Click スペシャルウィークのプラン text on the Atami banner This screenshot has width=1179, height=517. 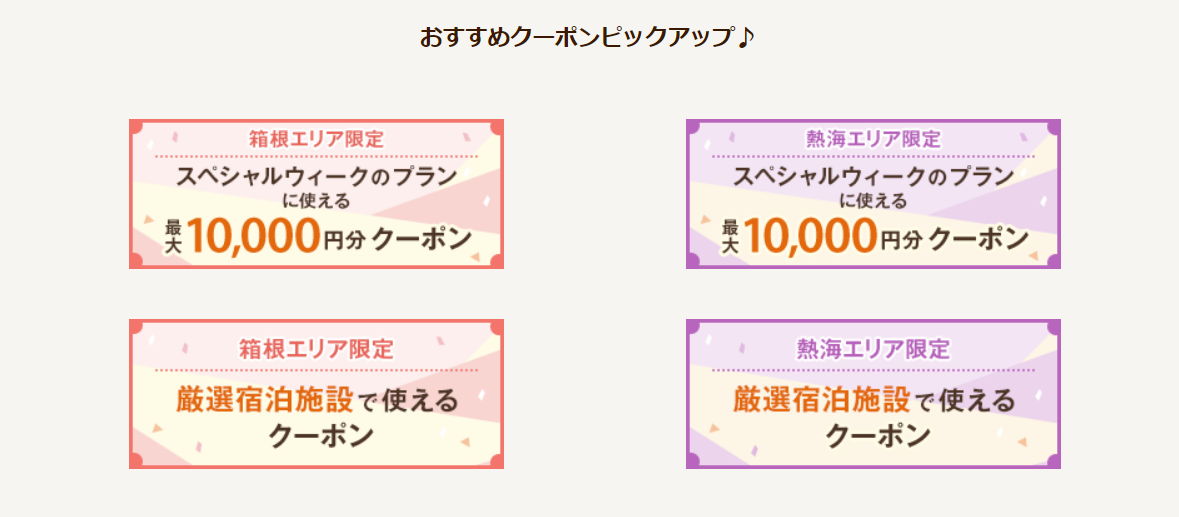tap(873, 177)
